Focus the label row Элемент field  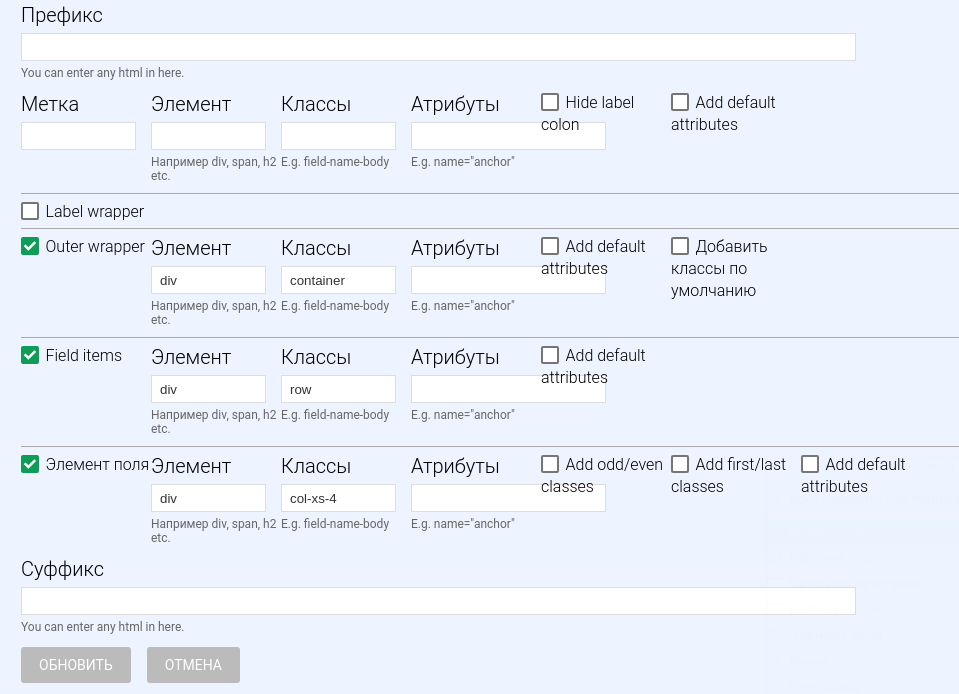click(x=209, y=136)
